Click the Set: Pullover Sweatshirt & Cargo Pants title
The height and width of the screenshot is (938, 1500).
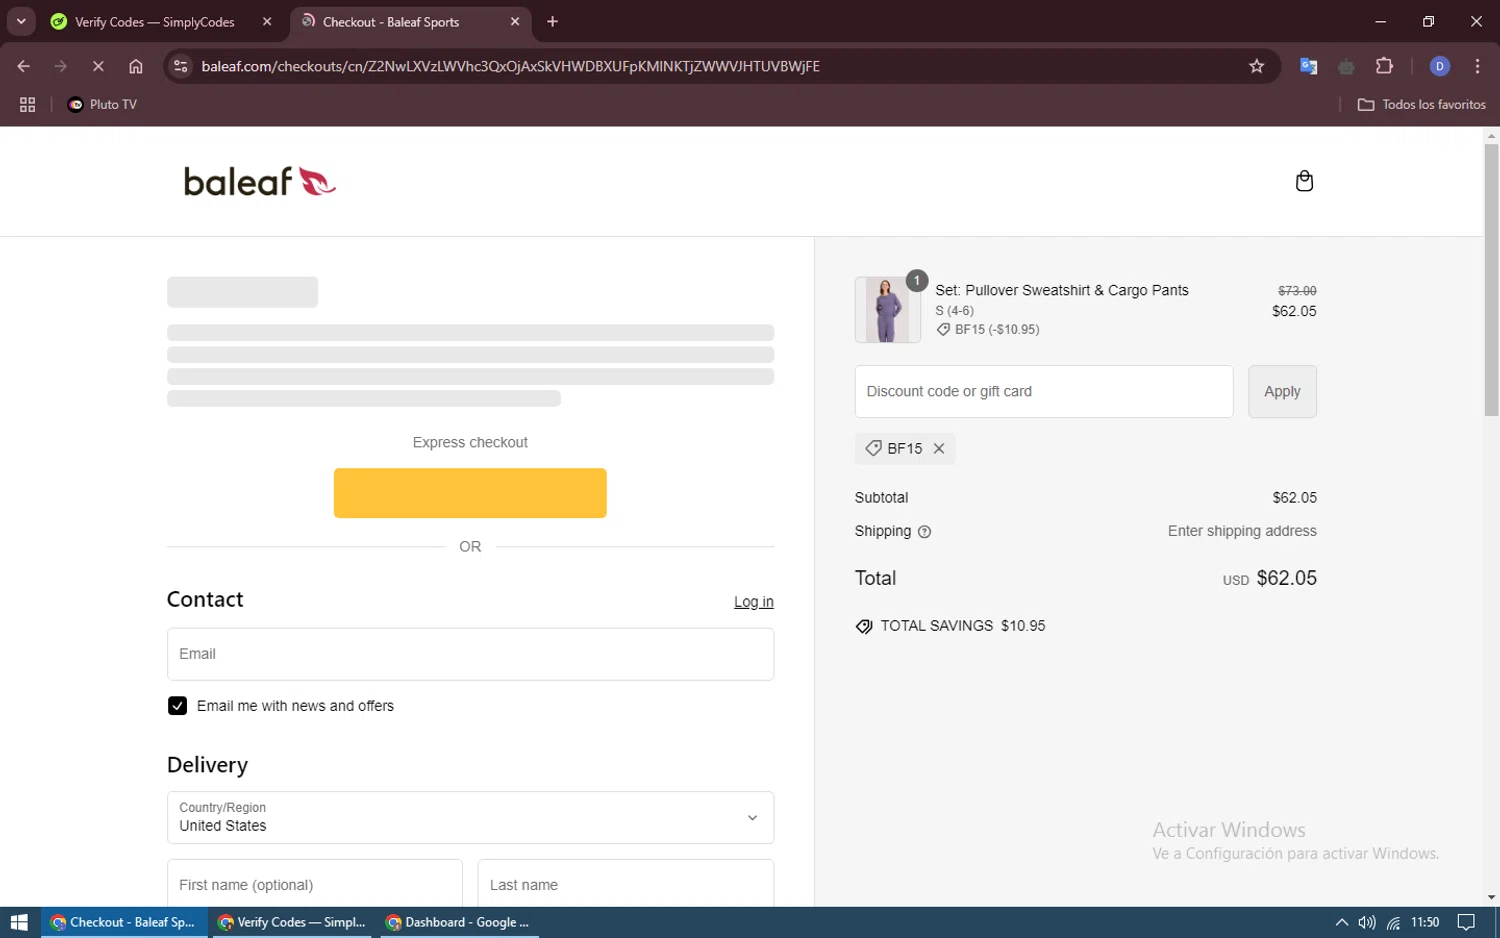point(1062,290)
